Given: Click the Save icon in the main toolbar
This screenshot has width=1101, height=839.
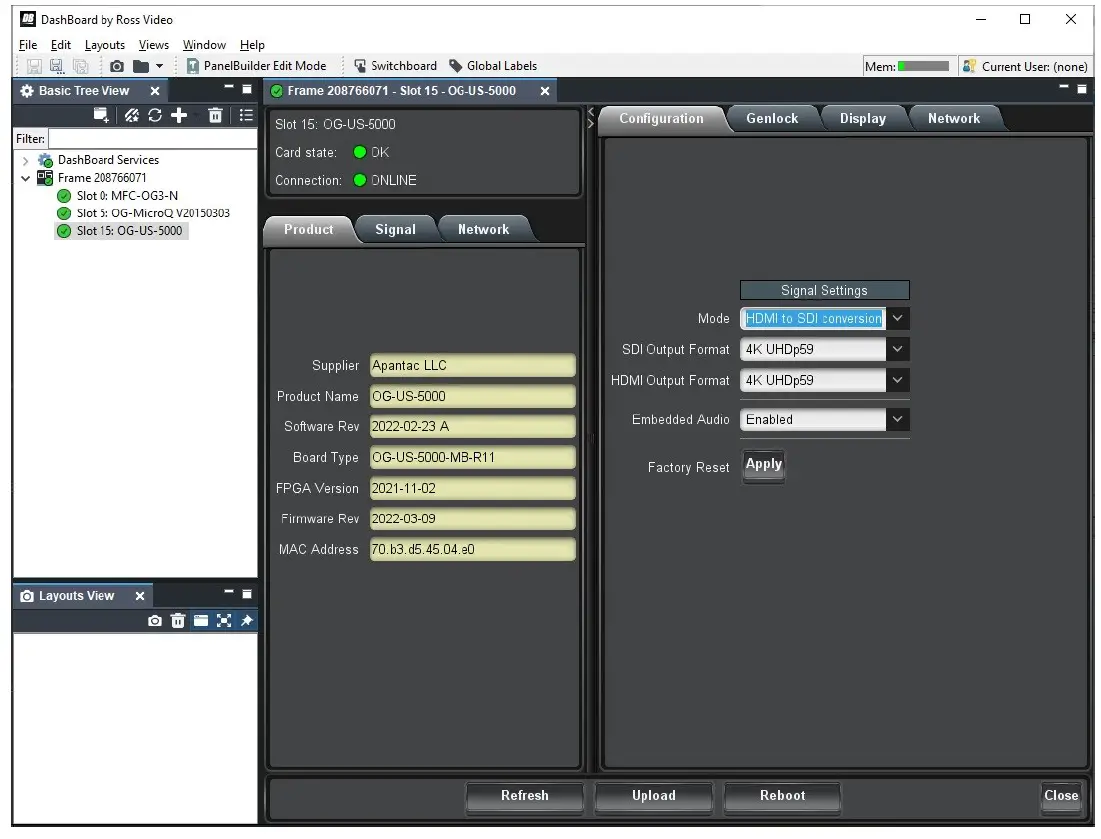Looking at the screenshot, I should pos(34,66).
